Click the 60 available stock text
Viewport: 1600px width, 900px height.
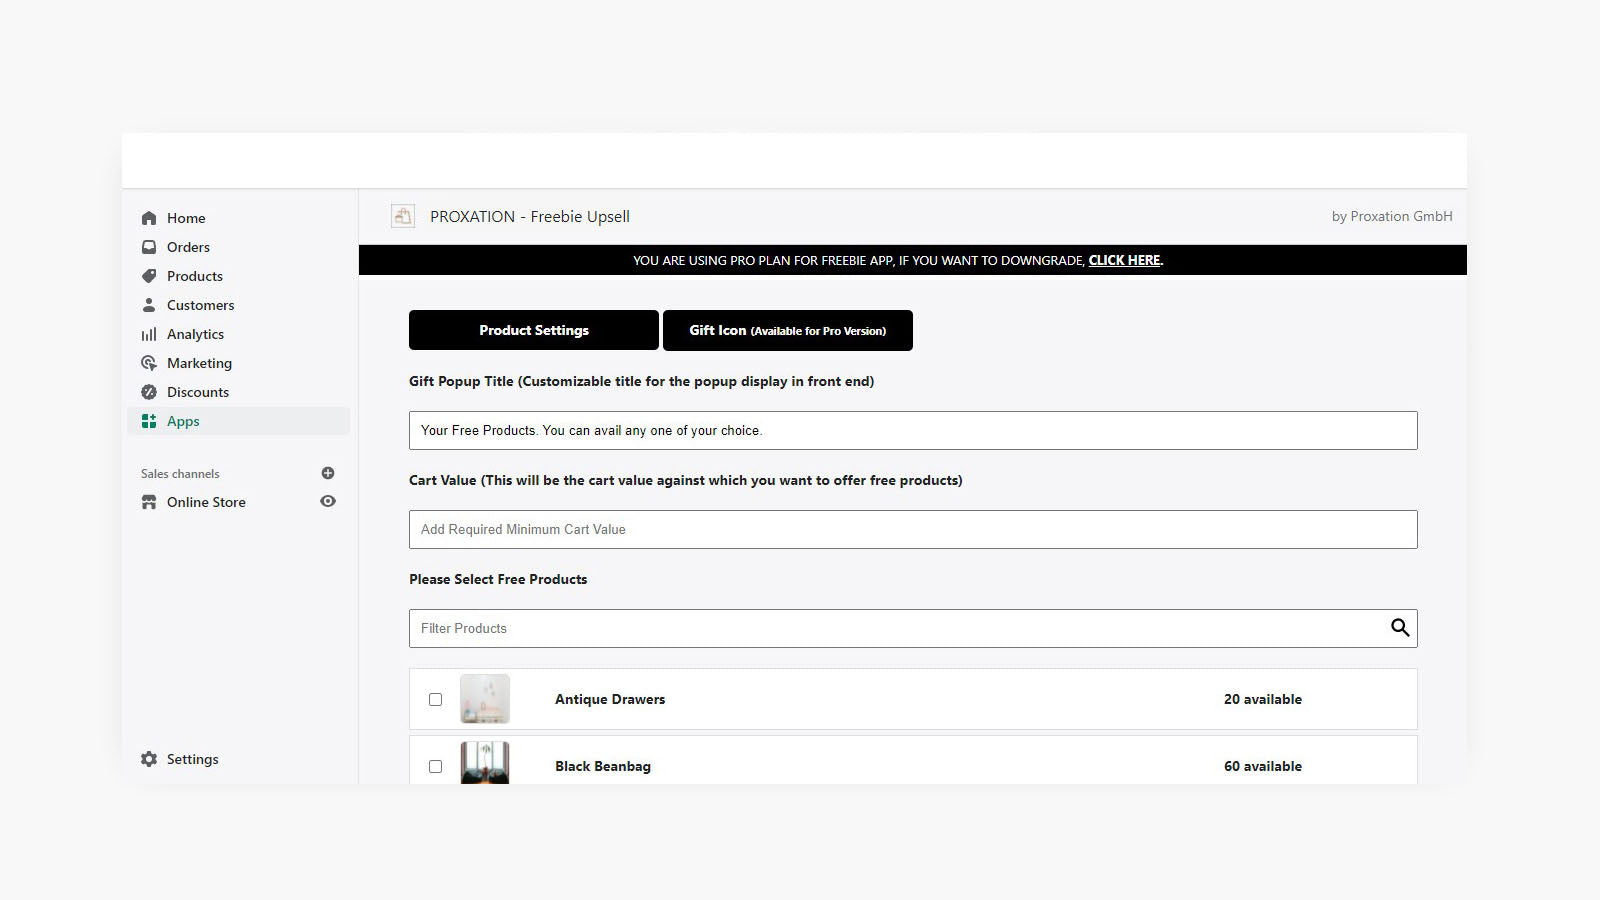coord(1263,766)
